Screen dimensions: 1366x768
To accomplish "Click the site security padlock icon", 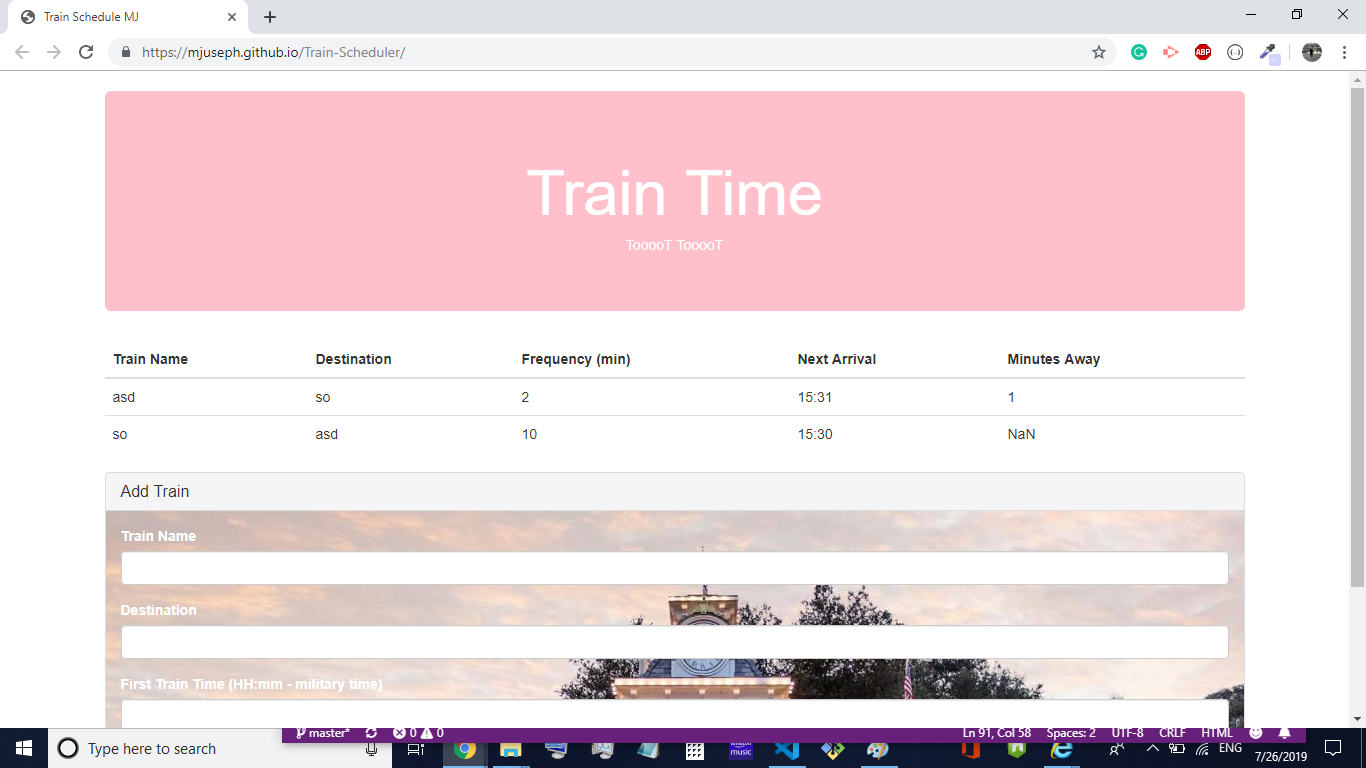I will point(126,52).
